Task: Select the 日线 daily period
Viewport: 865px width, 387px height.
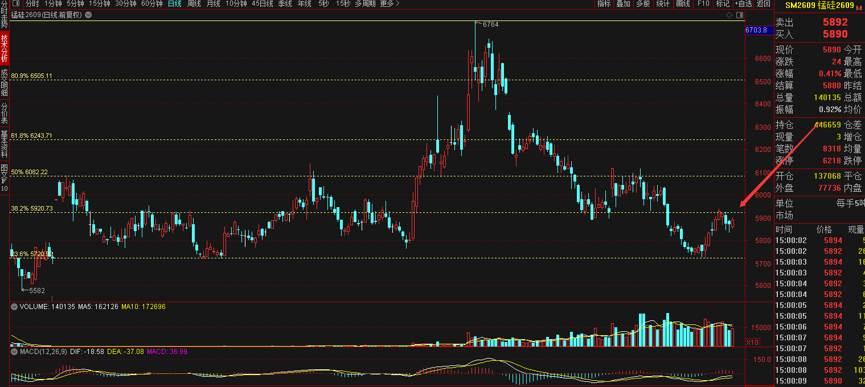Action: click(x=174, y=3)
